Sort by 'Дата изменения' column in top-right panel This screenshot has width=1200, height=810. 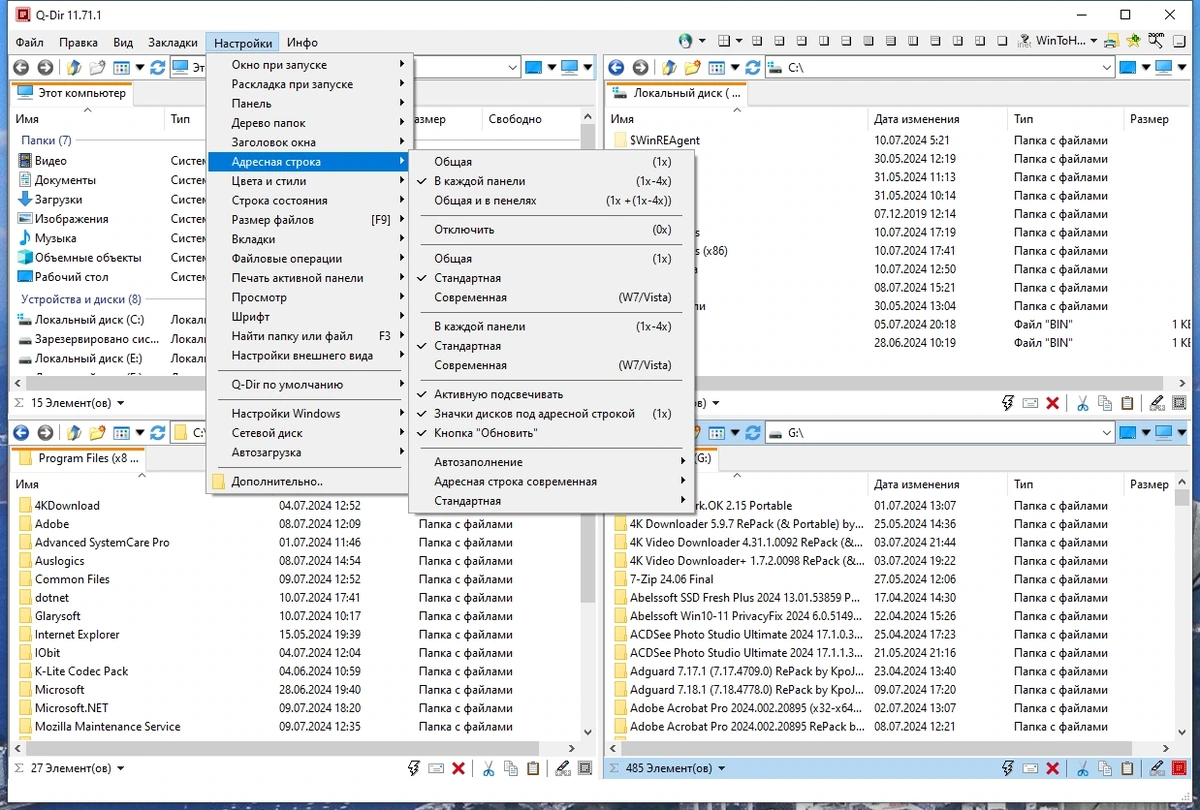(x=916, y=119)
